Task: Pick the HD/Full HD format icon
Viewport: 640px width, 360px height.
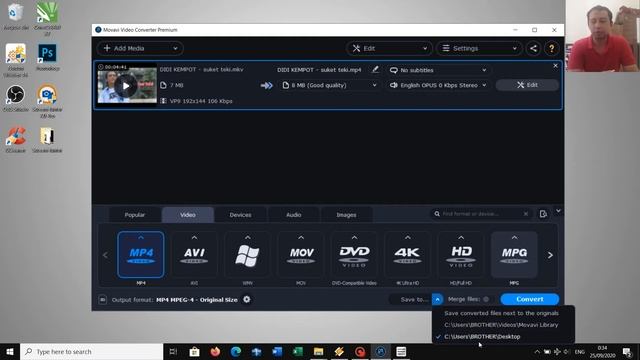Action: [461, 255]
